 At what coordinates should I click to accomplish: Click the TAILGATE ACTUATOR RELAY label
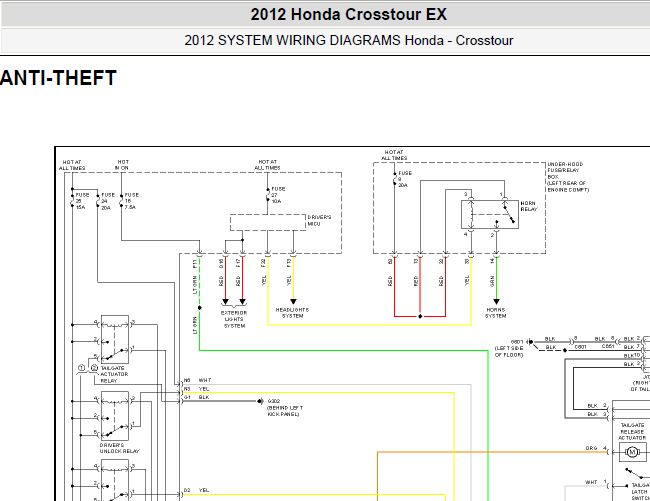click(x=114, y=374)
